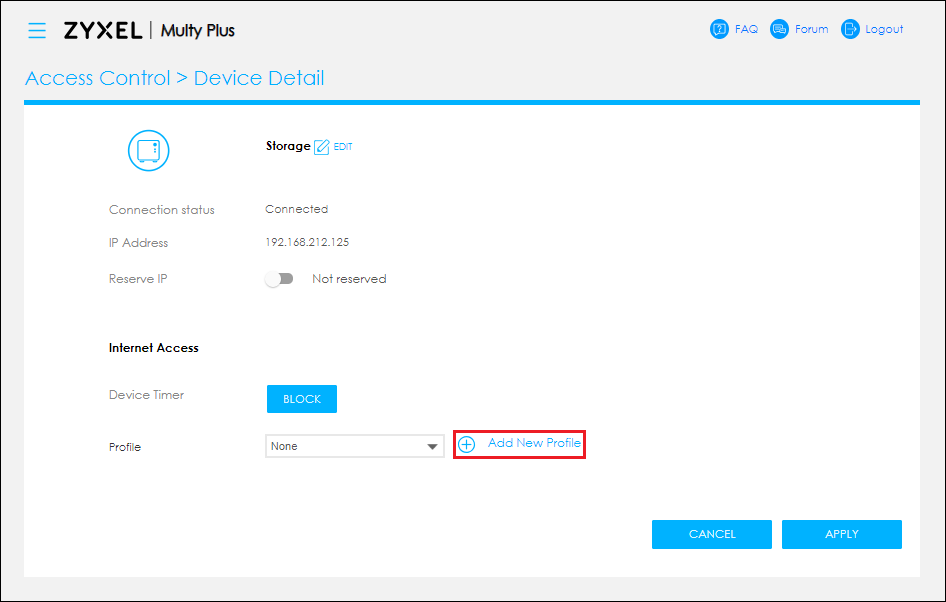The width and height of the screenshot is (946, 602).
Task: Open the Forum link text
Action: point(811,29)
